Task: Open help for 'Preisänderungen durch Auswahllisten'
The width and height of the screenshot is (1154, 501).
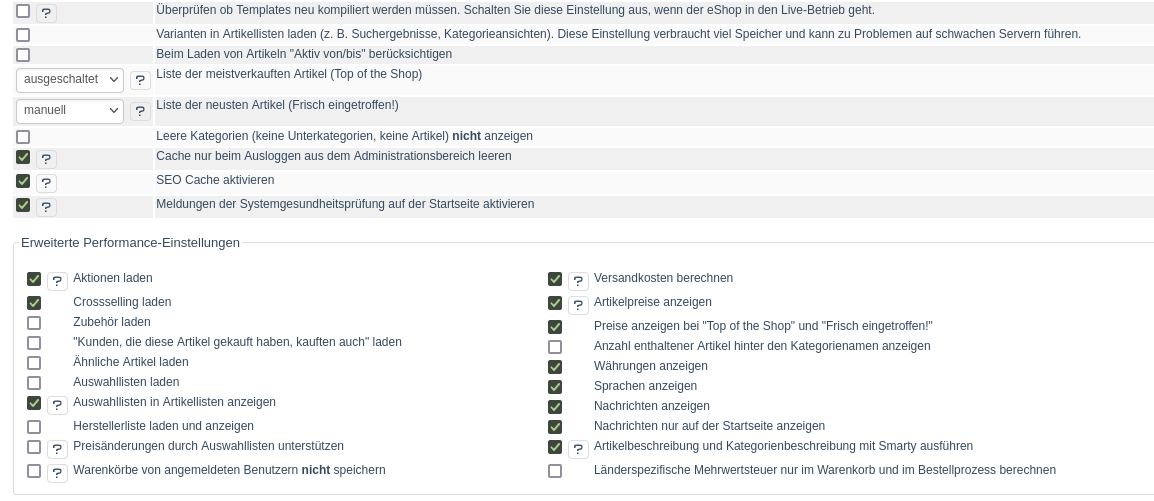Action: tap(57, 449)
